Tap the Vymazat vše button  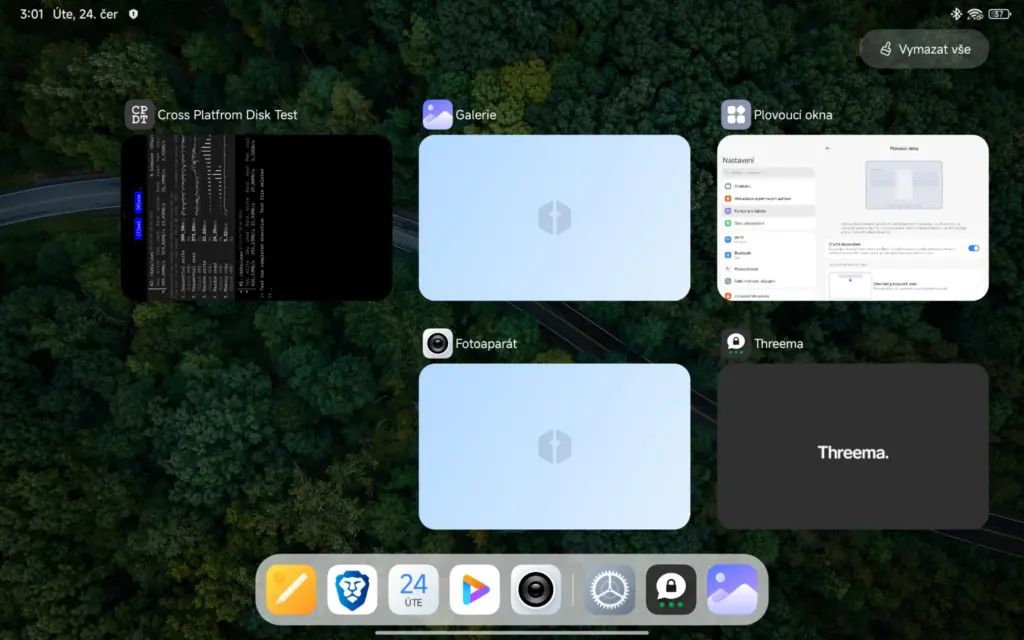pos(924,49)
